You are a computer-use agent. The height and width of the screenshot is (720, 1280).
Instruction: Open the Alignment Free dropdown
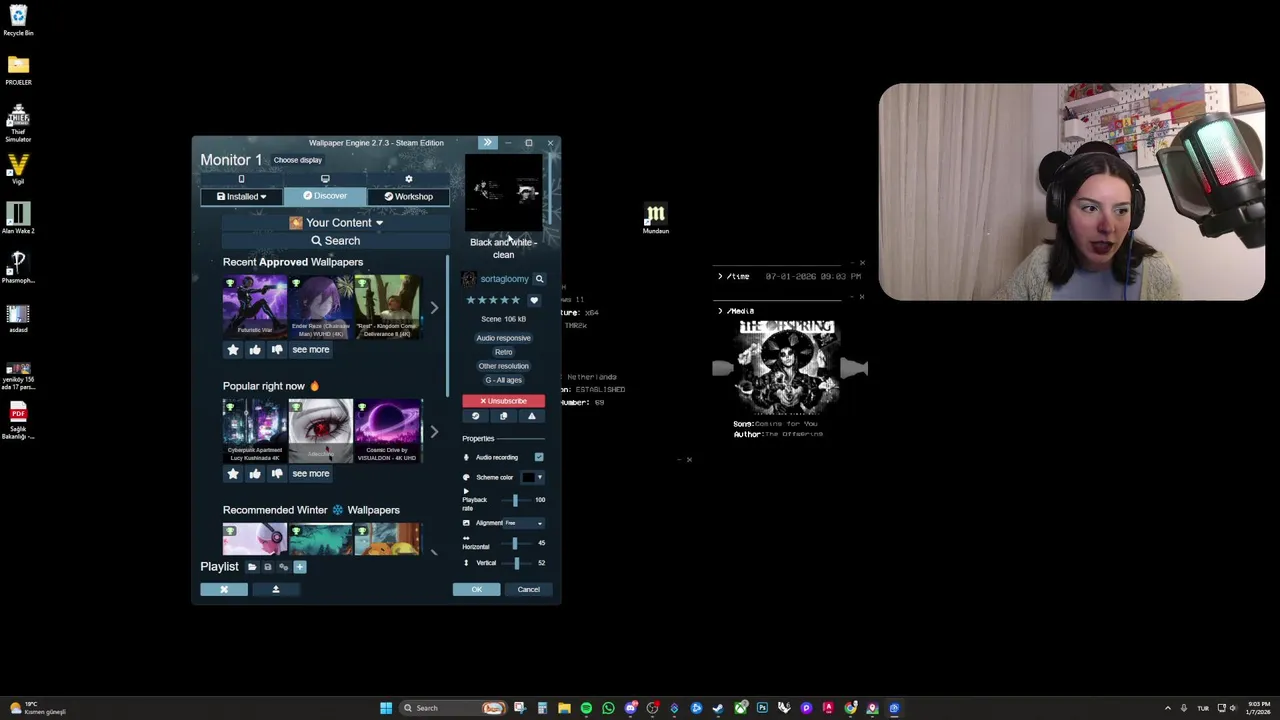524,523
